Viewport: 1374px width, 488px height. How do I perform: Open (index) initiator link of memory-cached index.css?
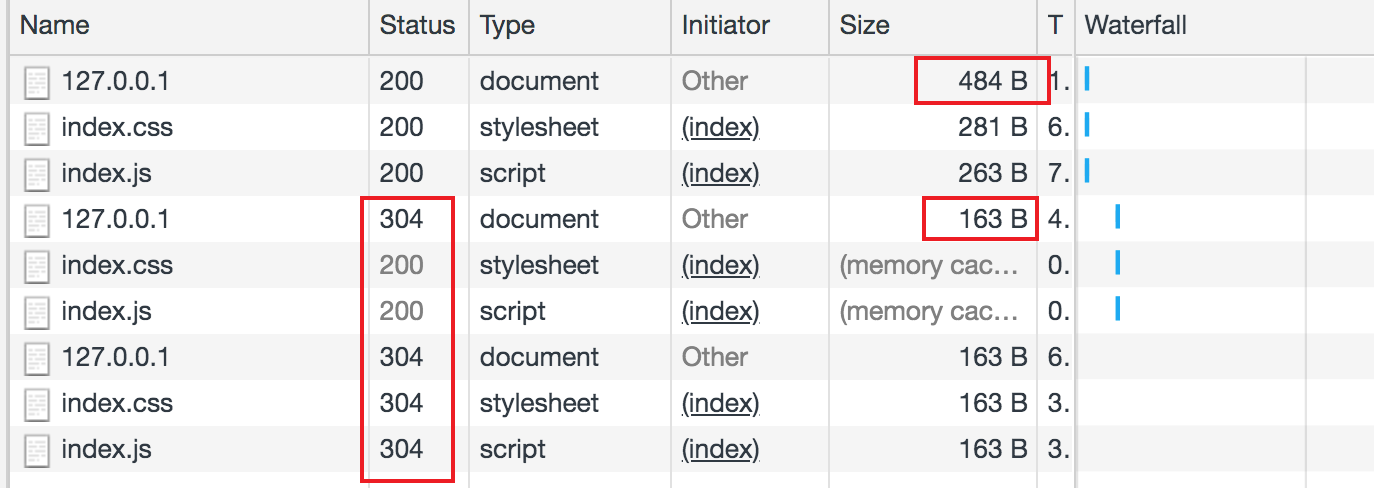[720, 266]
